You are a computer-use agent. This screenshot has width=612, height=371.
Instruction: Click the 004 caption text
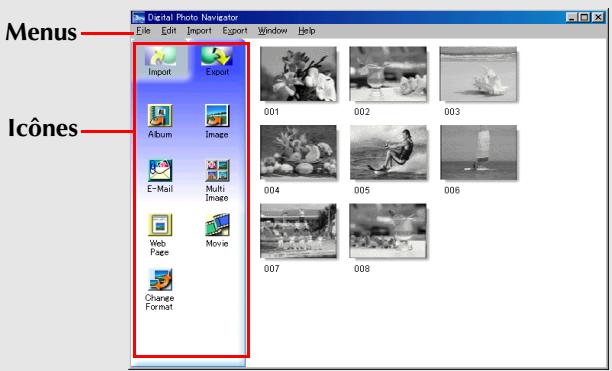pyautogui.click(x=271, y=190)
